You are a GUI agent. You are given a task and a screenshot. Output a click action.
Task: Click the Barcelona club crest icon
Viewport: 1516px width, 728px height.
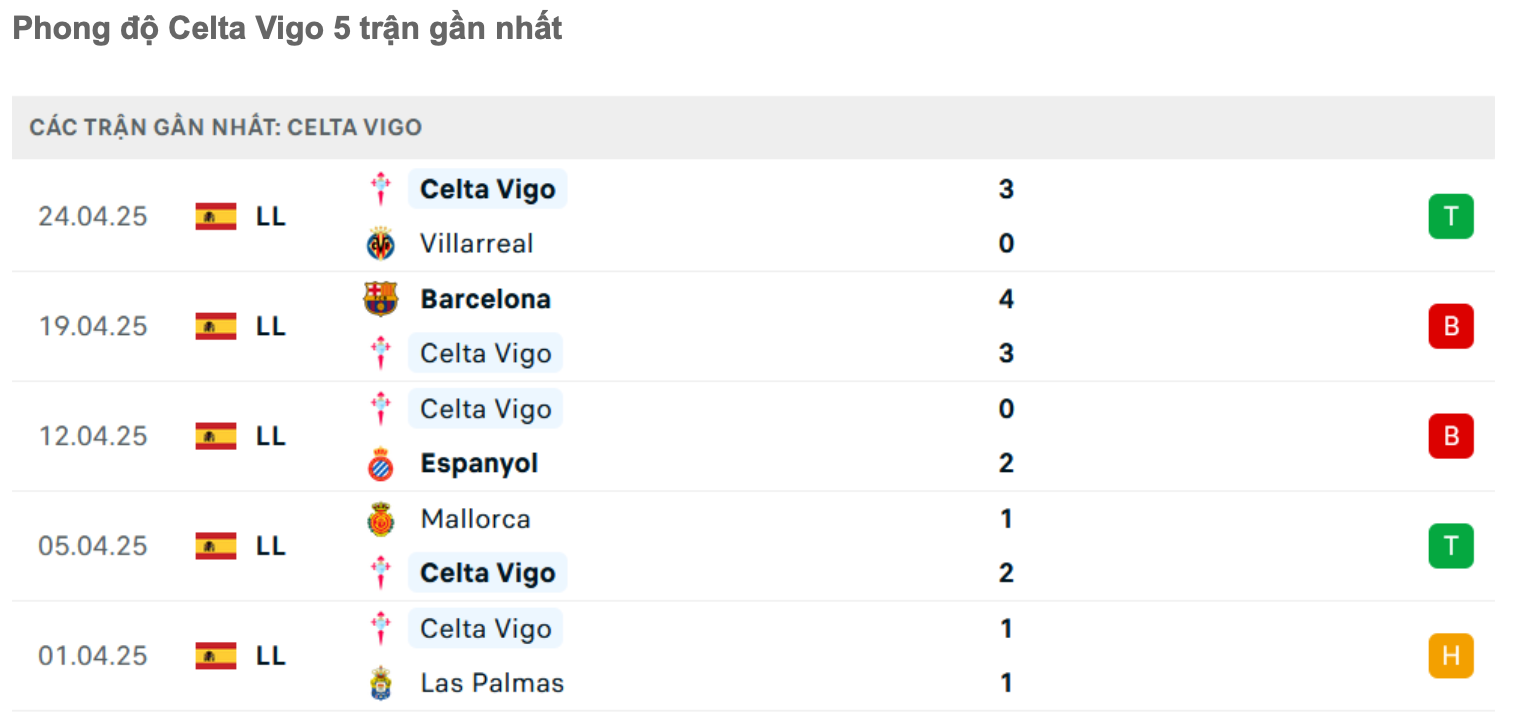[381, 299]
